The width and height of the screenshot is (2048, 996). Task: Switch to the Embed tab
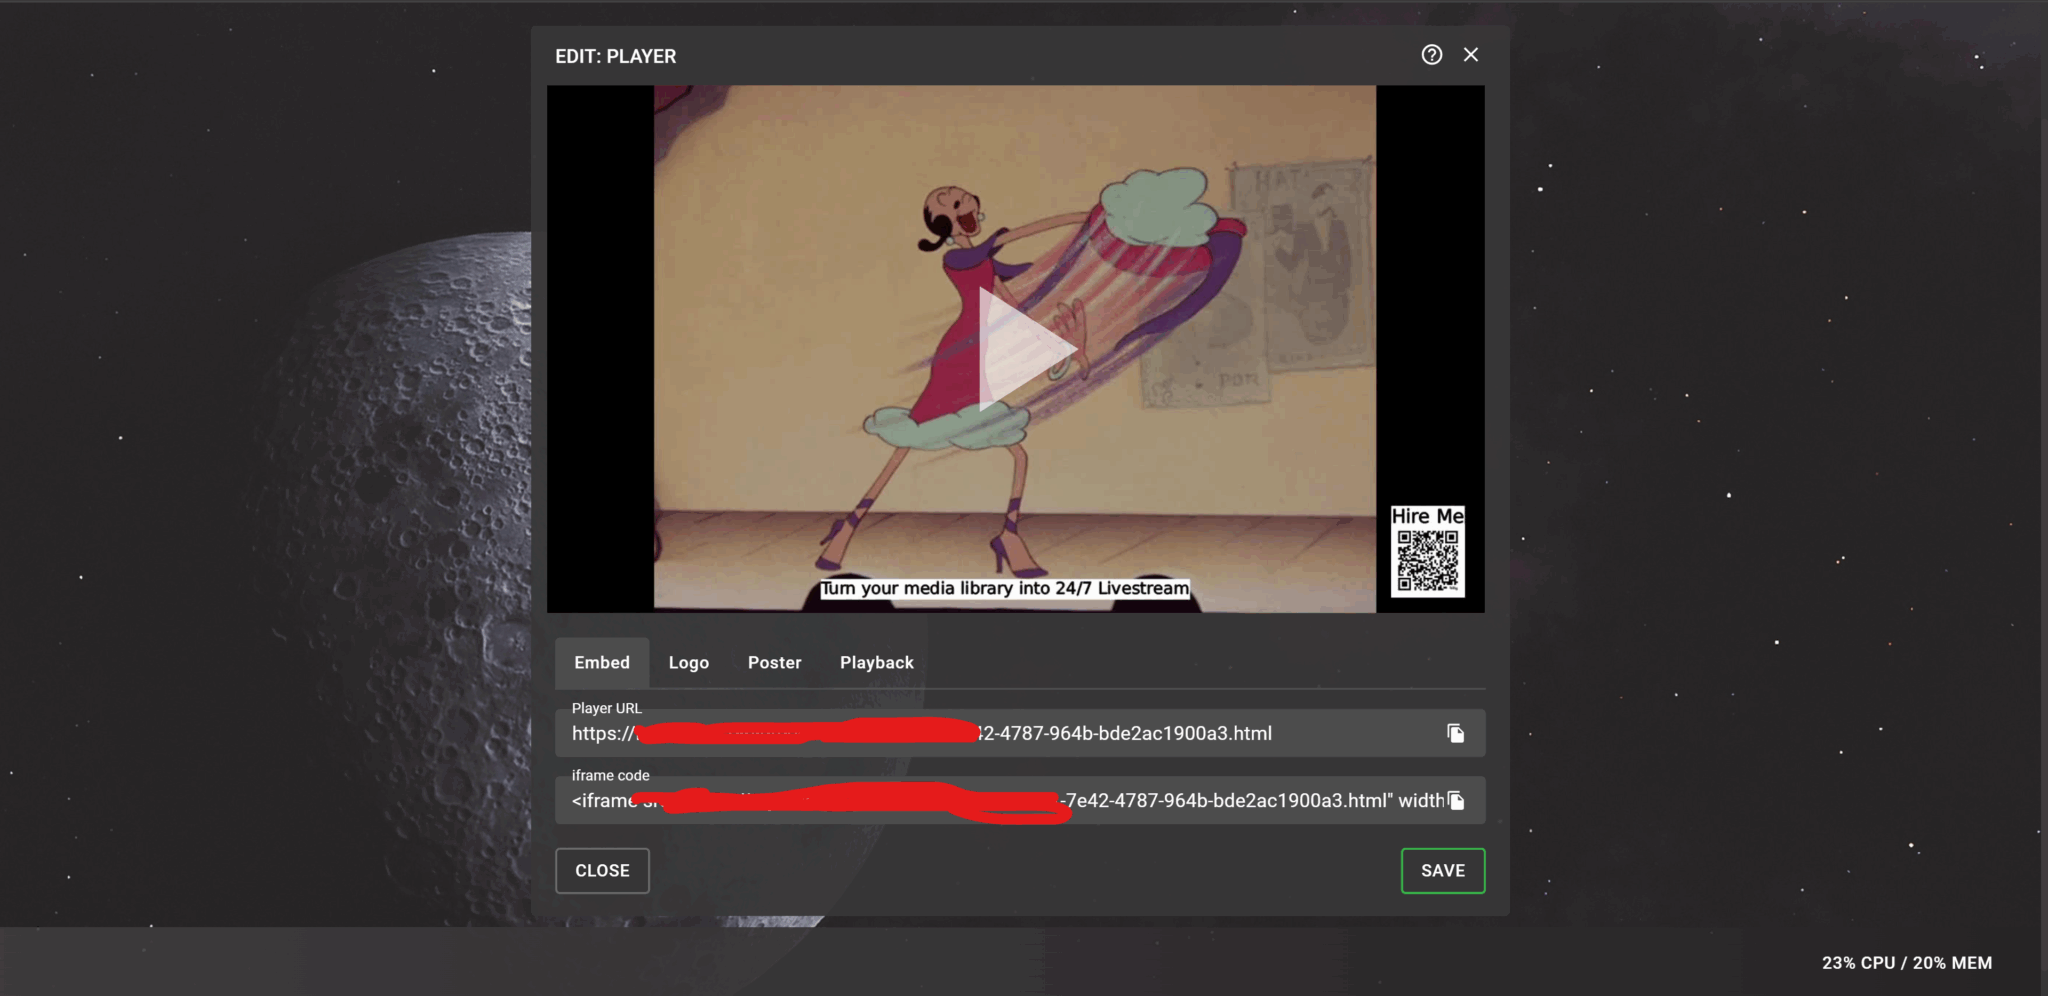point(602,662)
